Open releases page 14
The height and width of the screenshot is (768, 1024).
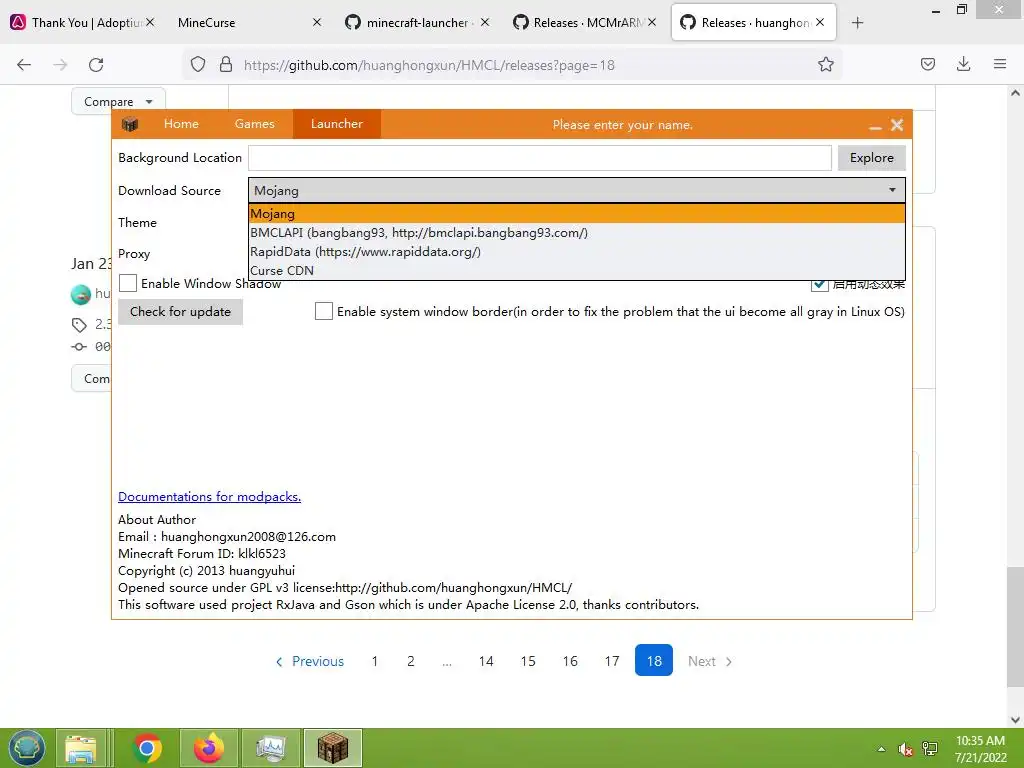486,661
